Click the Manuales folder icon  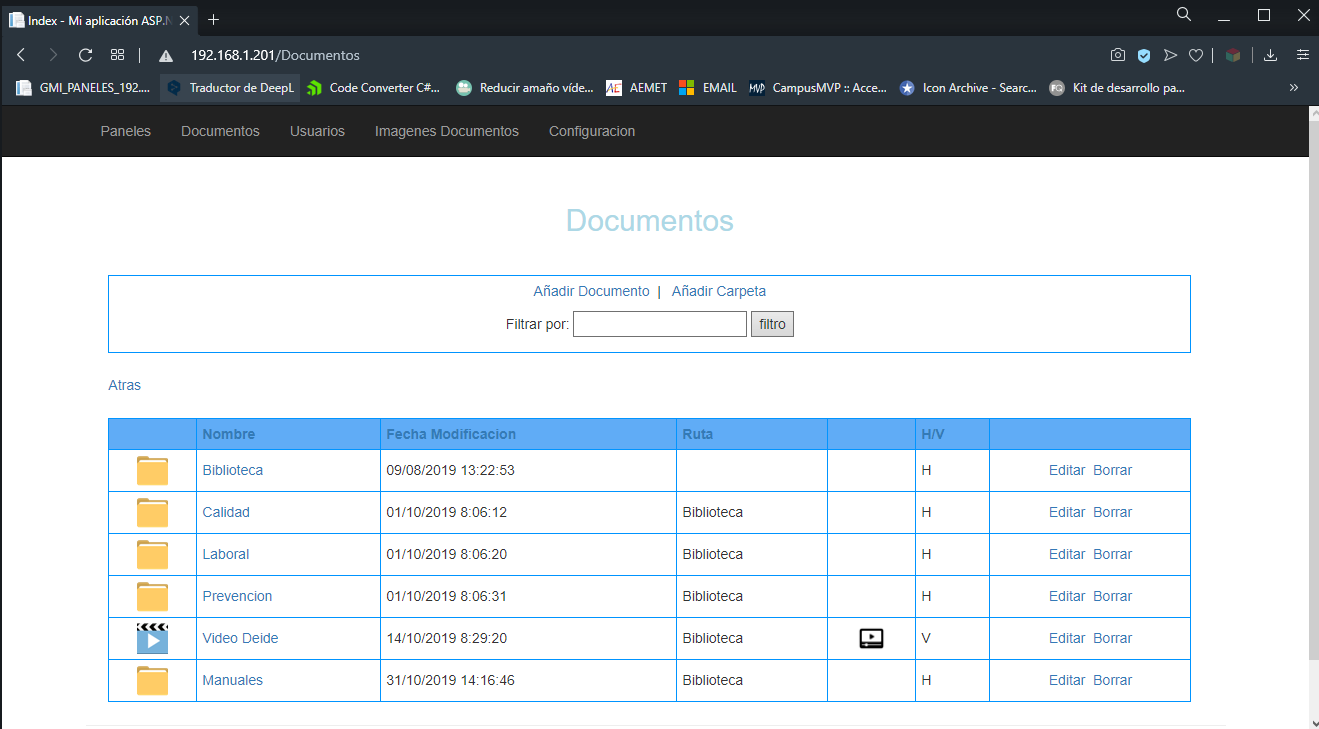point(152,680)
